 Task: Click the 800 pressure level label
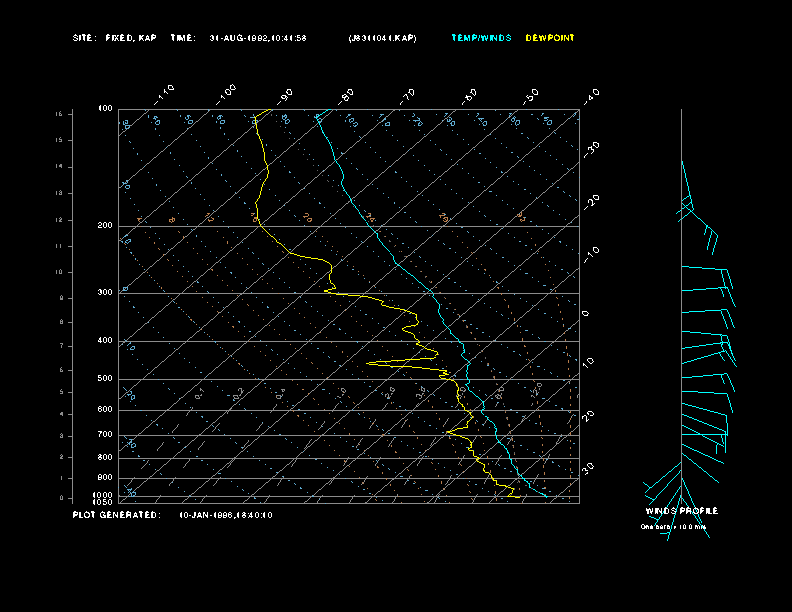click(x=105, y=457)
